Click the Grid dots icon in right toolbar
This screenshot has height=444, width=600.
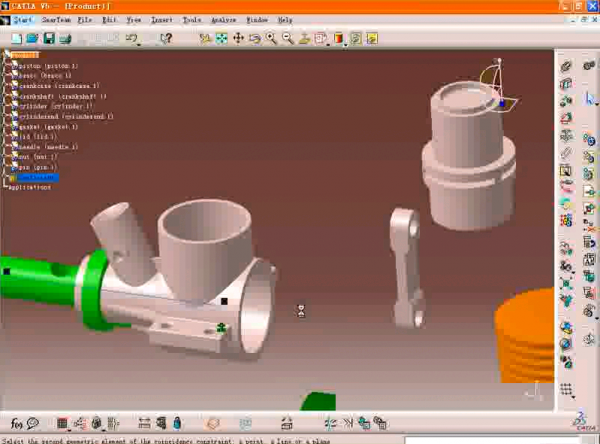tap(566, 390)
